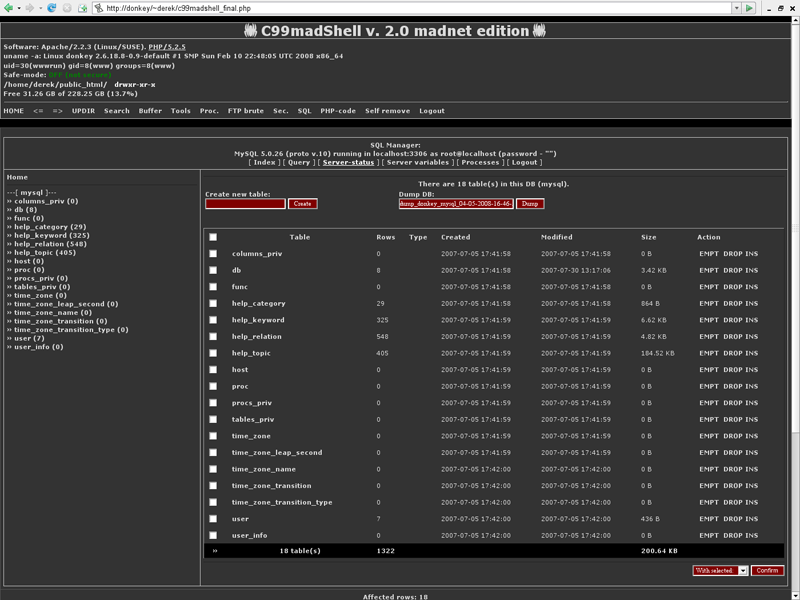The image size is (800, 600).
Task: Check the columns_priv table checkbox
Action: 213,254
